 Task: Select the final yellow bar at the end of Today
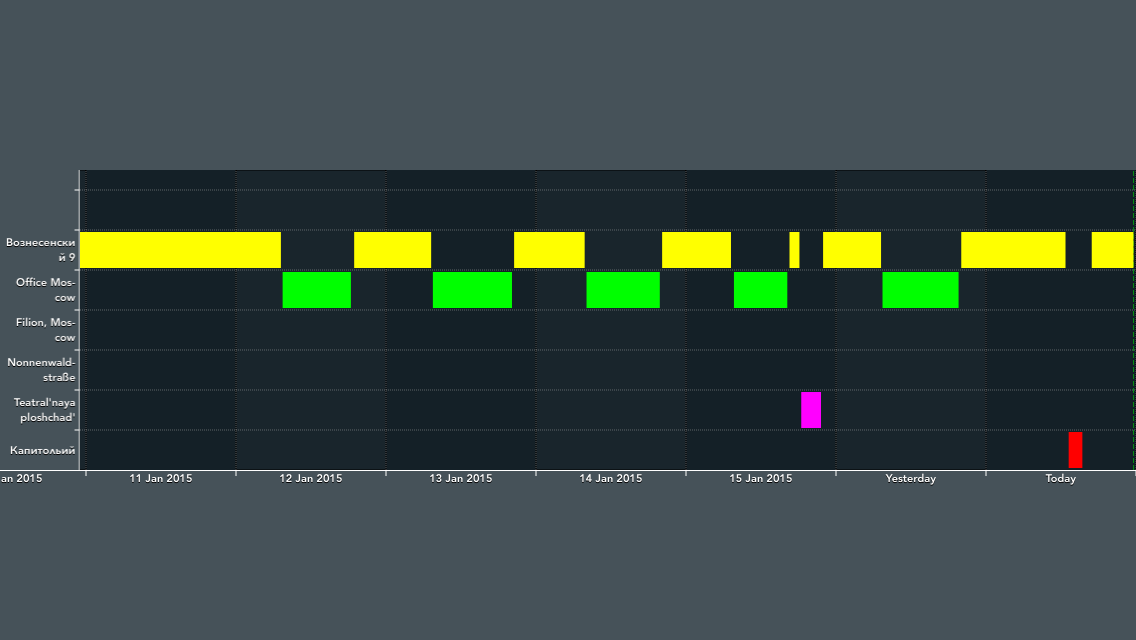(x=1112, y=250)
